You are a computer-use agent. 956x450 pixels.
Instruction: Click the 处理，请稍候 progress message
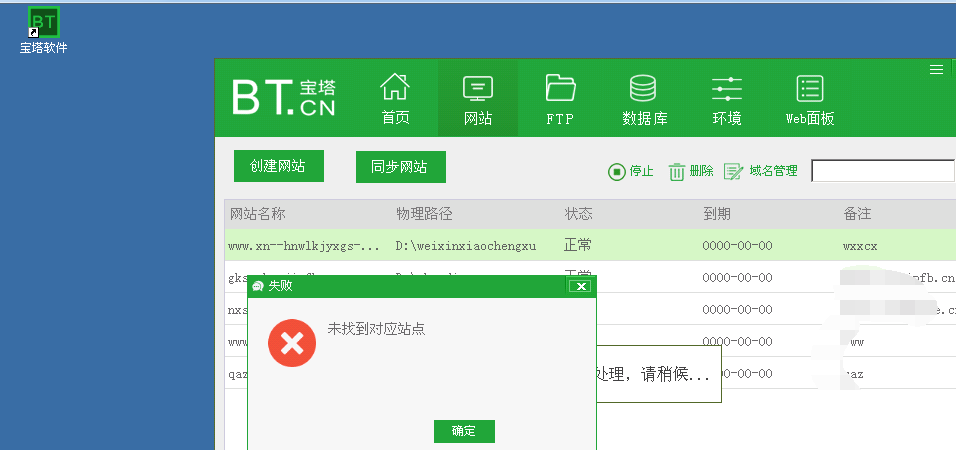pos(652,374)
